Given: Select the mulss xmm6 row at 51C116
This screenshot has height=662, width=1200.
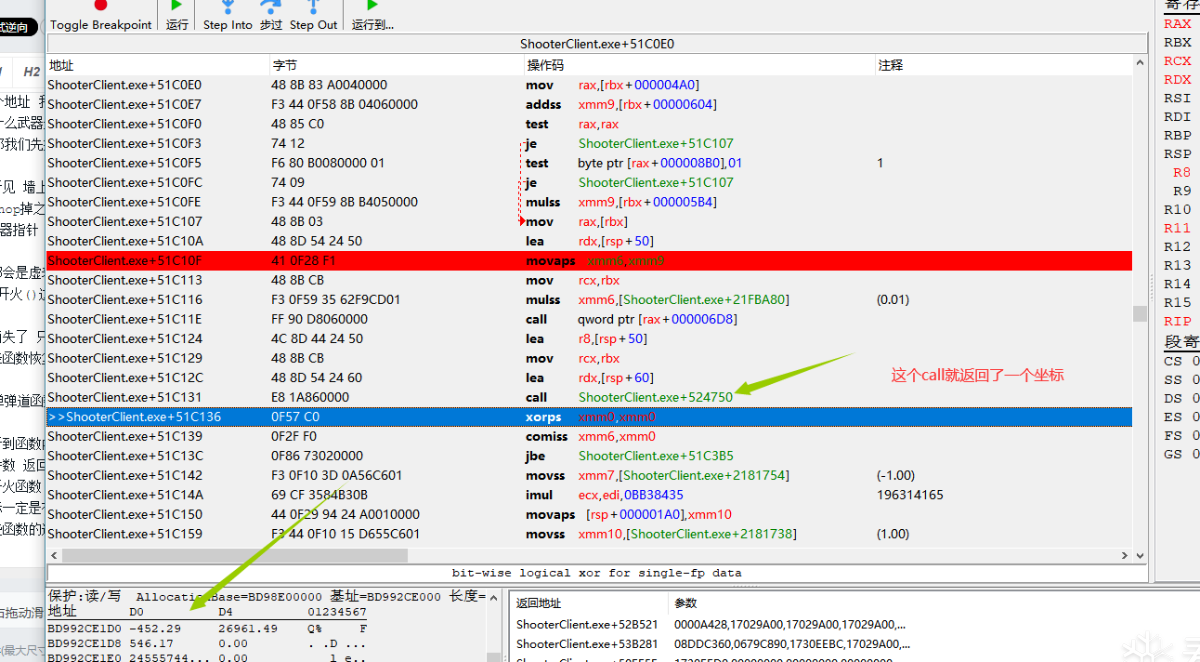Looking at the screenshot, I should click(x=589, y=299).
